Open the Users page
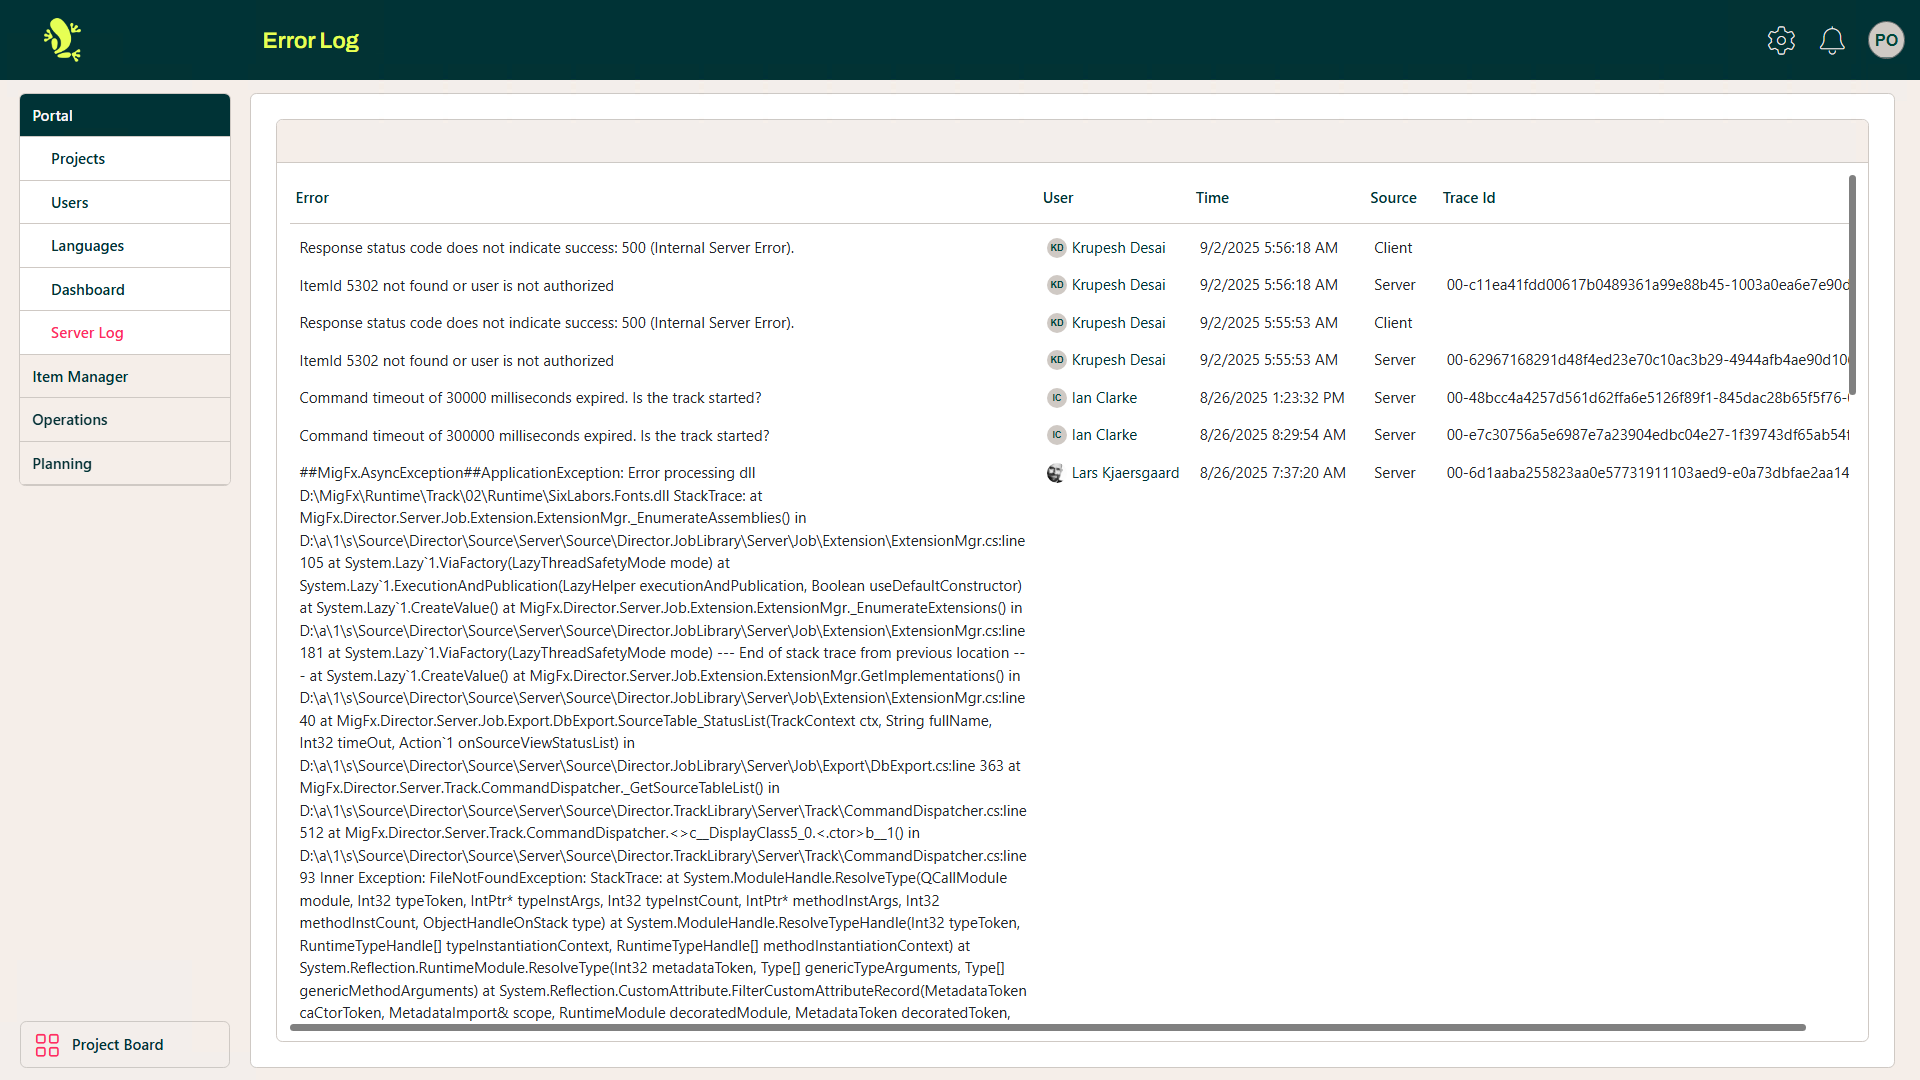The width and height of the screenshot is (1920, 1080). coord(70,203)
